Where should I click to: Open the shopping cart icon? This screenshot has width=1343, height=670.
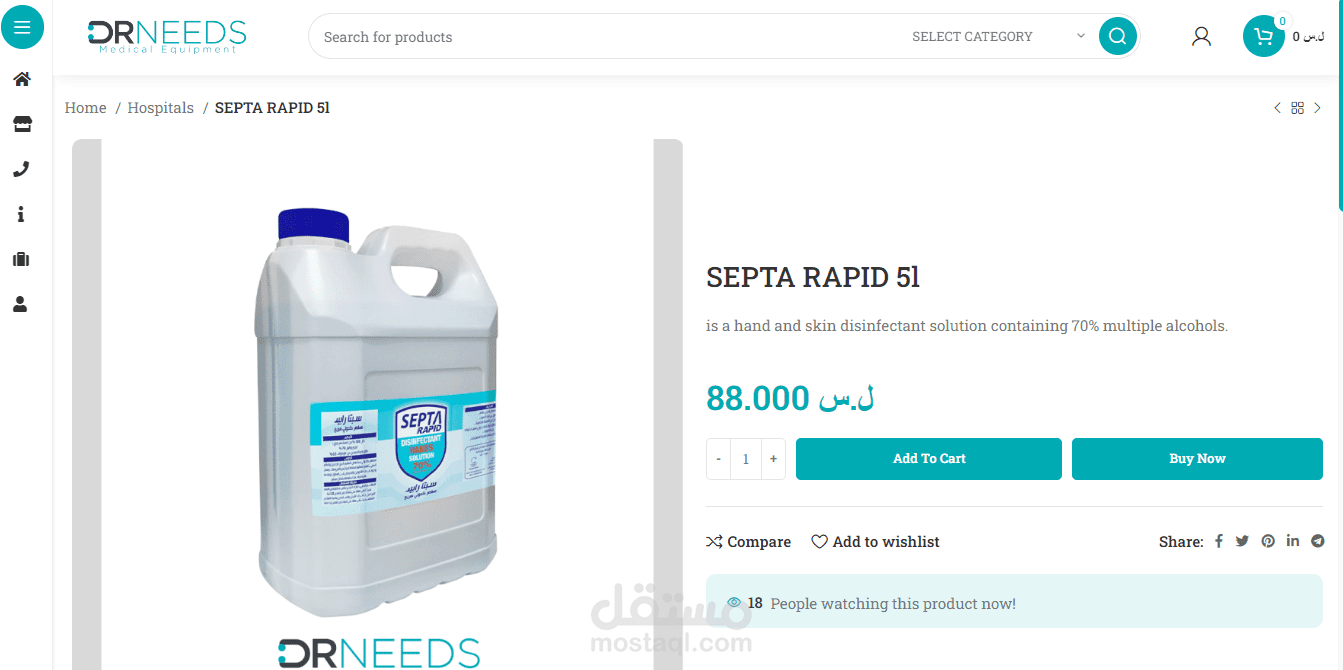(x=1264, y=37)
